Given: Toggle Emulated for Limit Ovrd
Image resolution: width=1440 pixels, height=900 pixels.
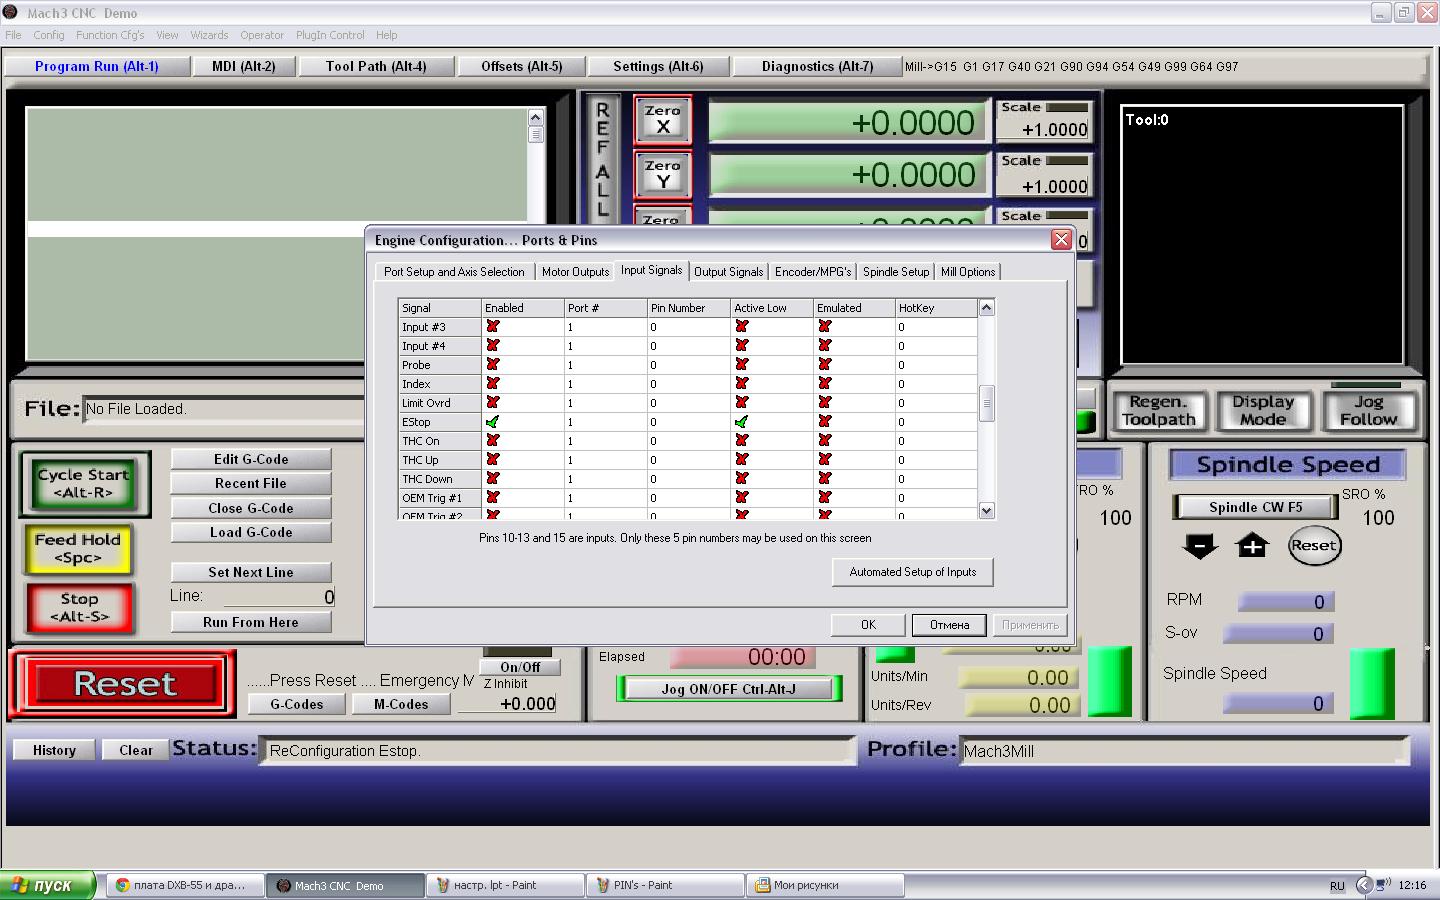Looking at the screenshot, I should (824, 403).
